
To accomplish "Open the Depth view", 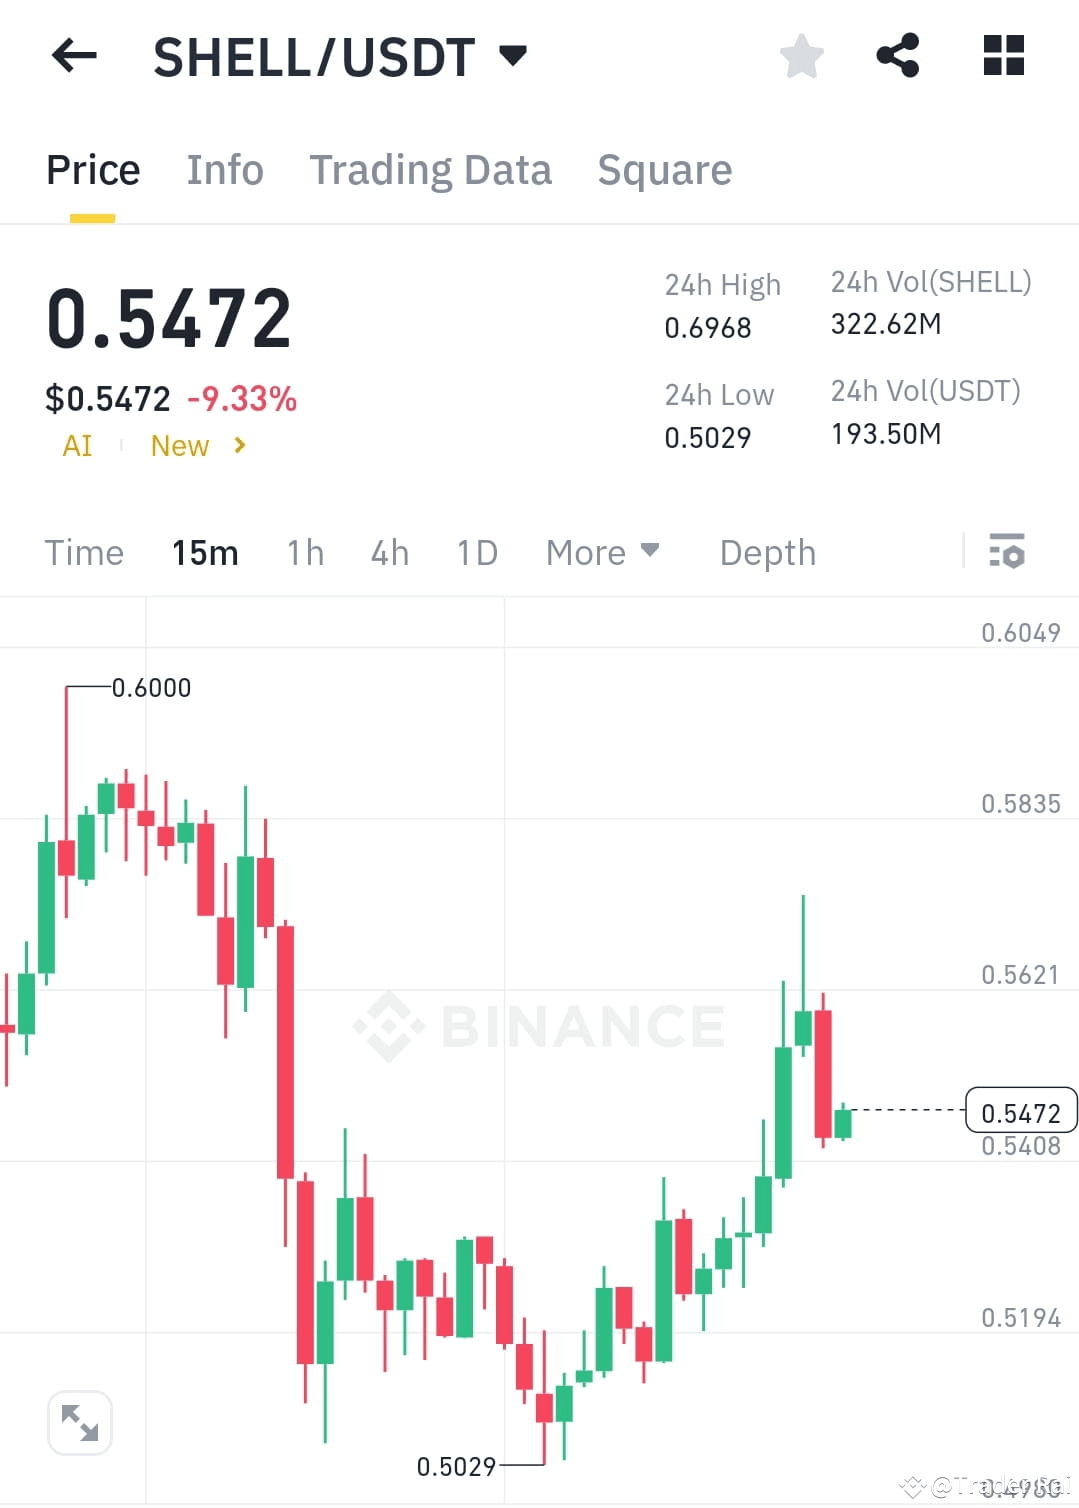I will tap(767, 552).
